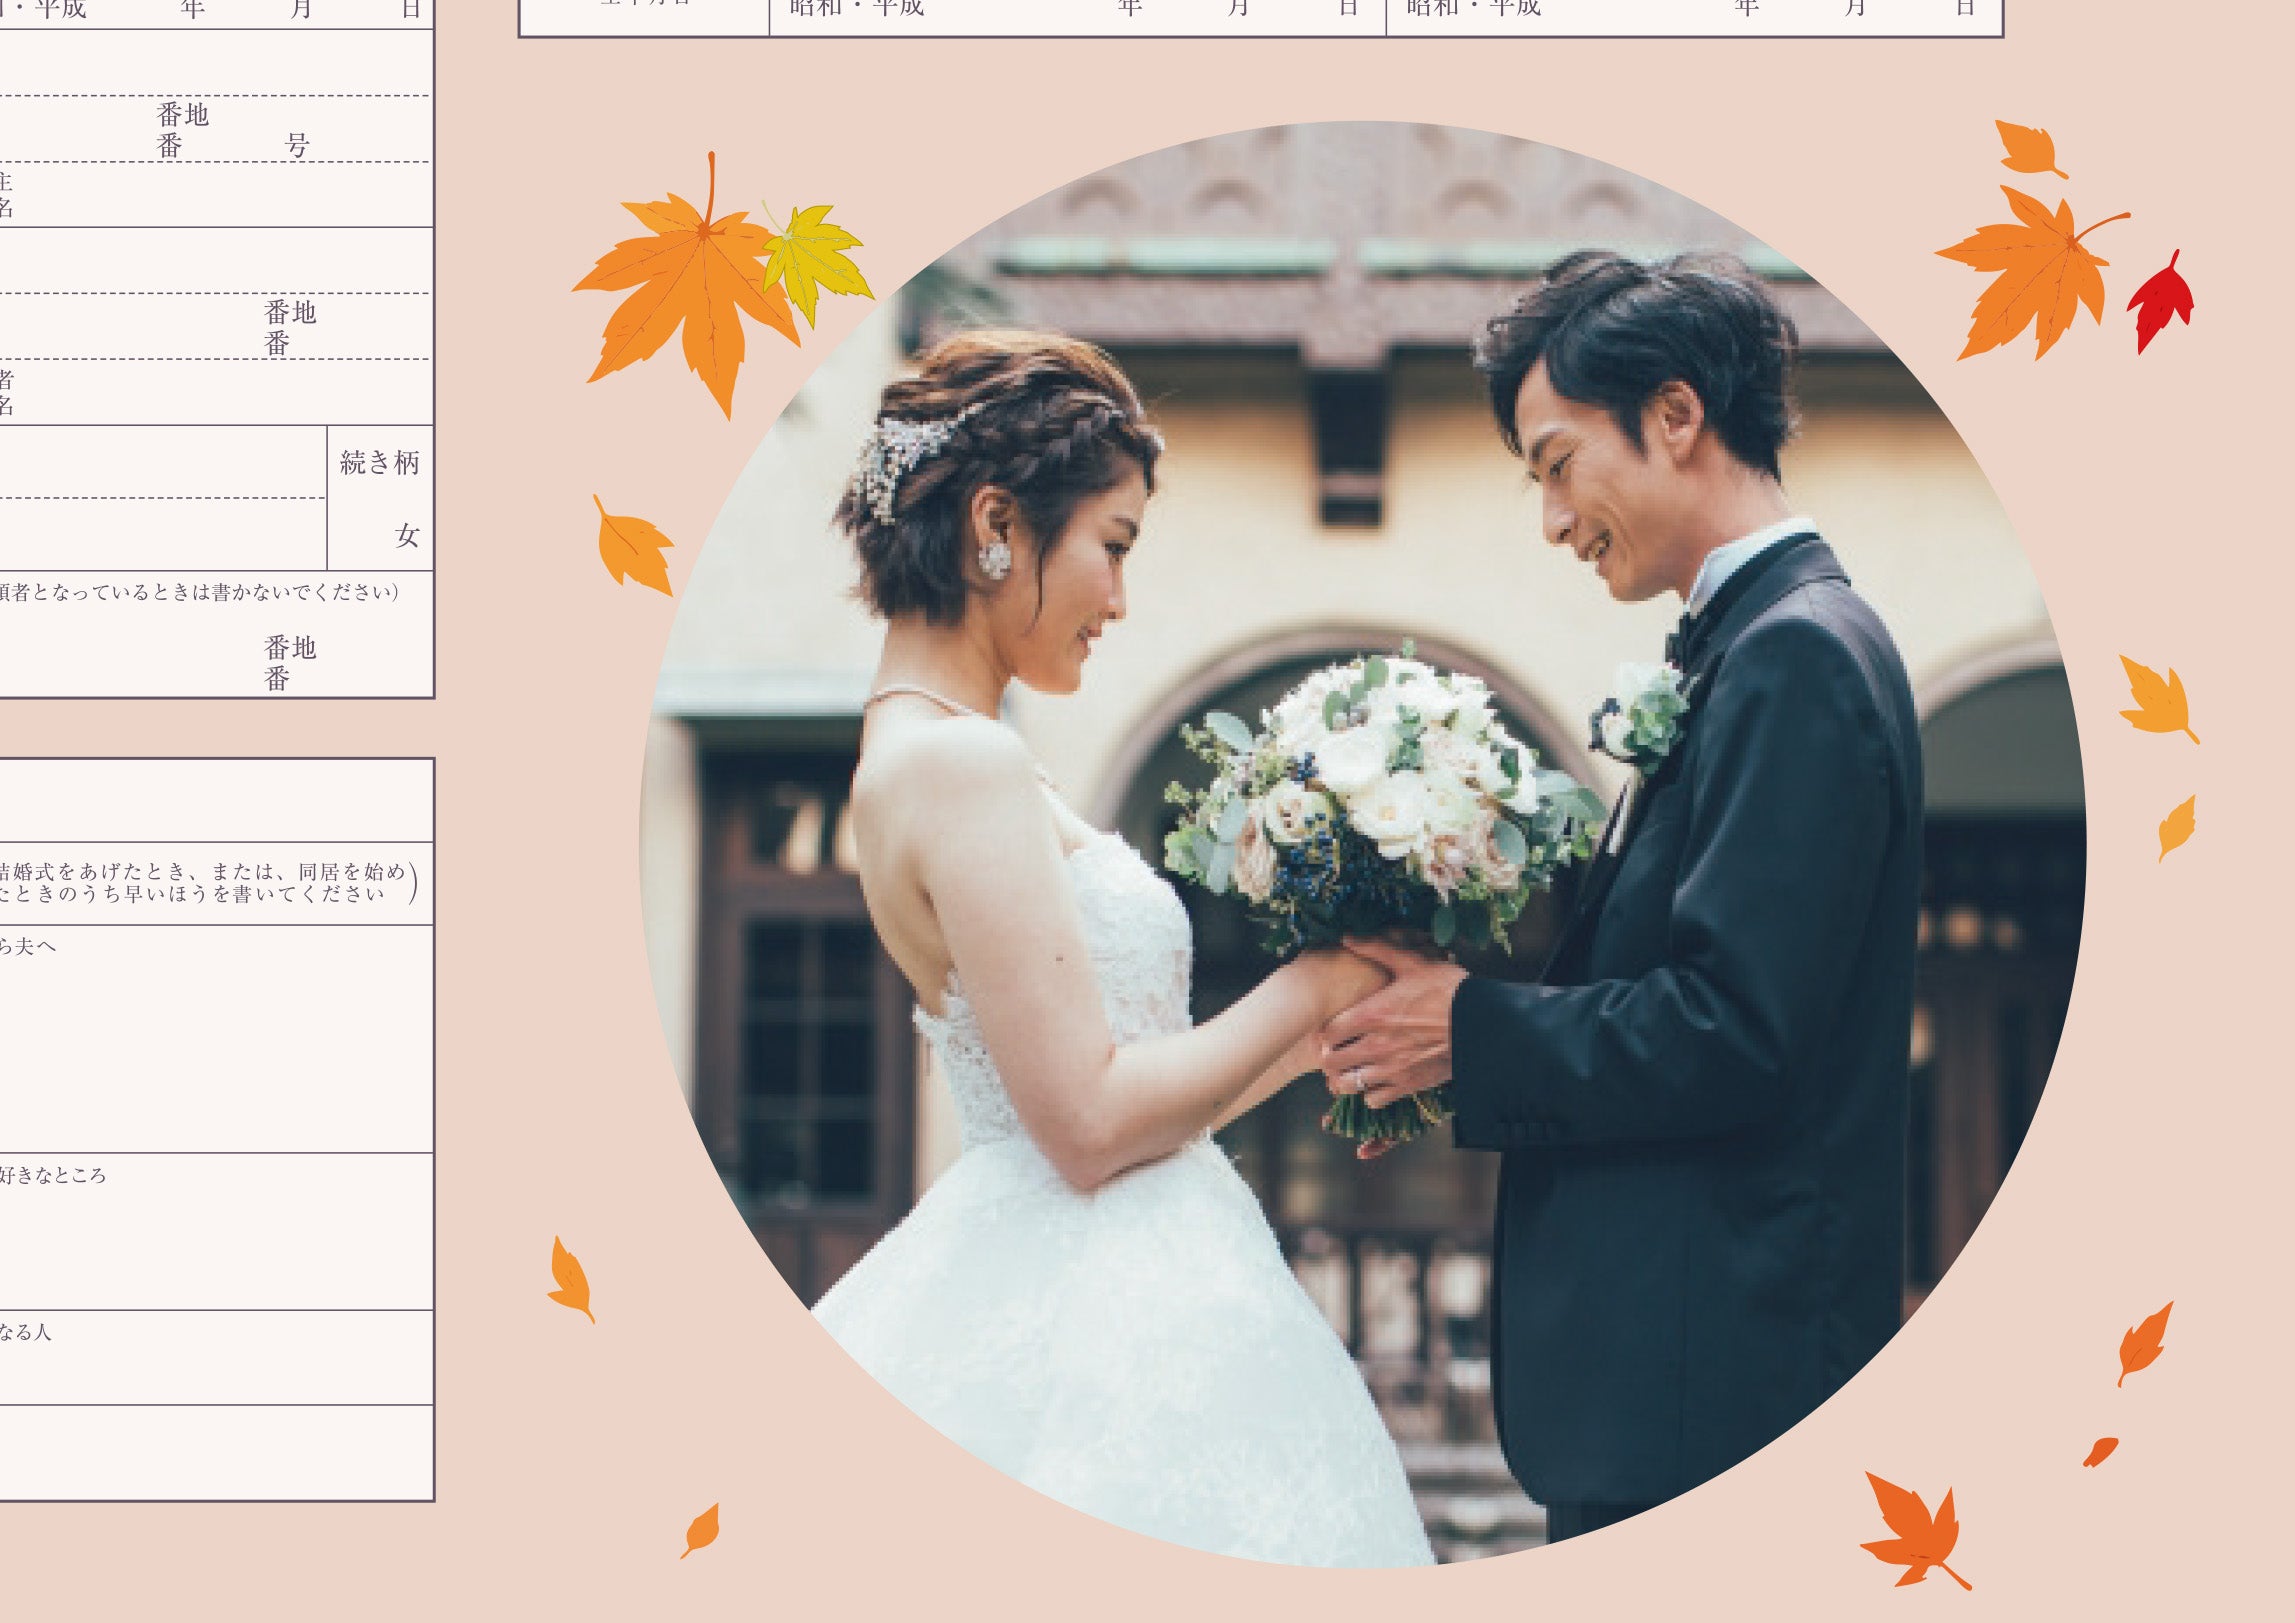Click the なる人 heading
The height and width of the screenshot is (1623, 2295).
[25, 1332]
